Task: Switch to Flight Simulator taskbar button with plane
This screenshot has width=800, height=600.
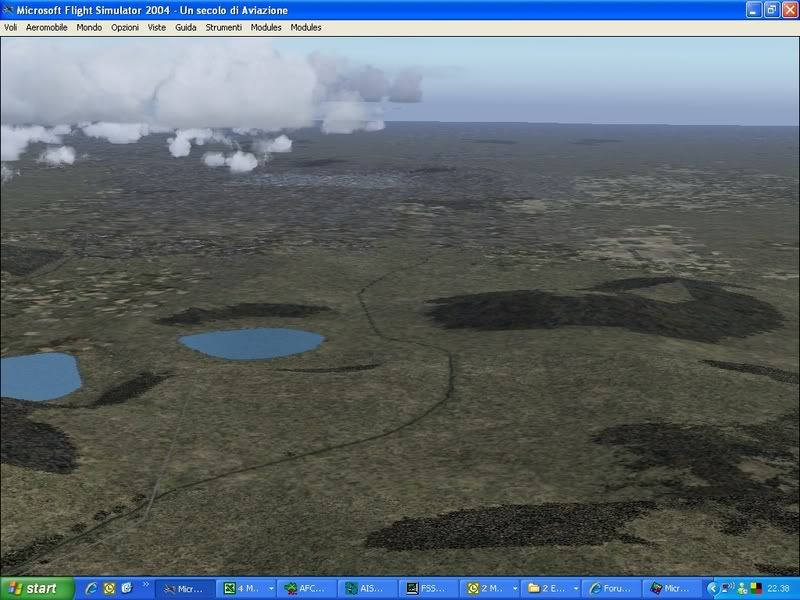Action: (184, 589)
